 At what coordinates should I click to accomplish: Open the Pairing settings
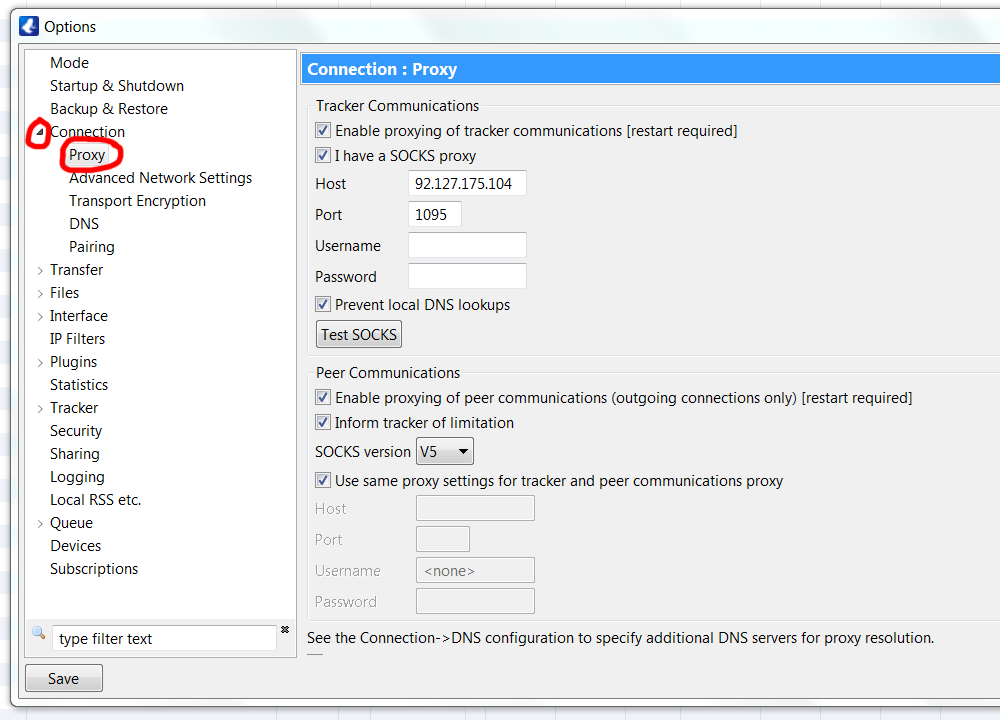pos(92,247)
